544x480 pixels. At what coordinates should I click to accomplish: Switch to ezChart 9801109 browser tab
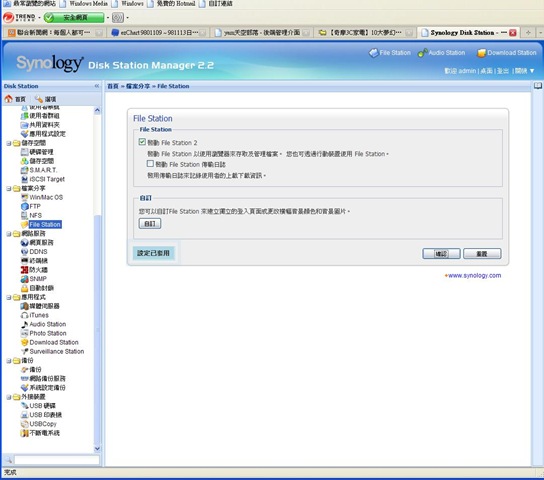(x=159, y=33)
